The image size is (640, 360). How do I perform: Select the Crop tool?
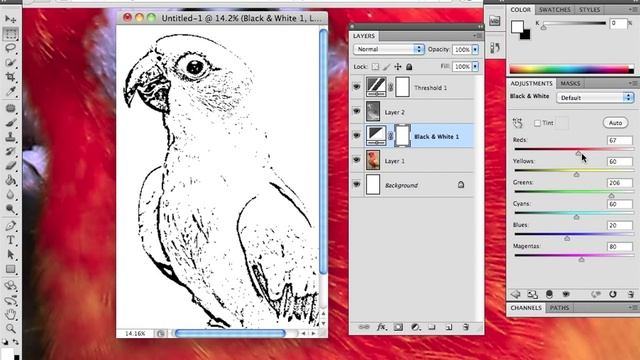[x=11, y=77]
